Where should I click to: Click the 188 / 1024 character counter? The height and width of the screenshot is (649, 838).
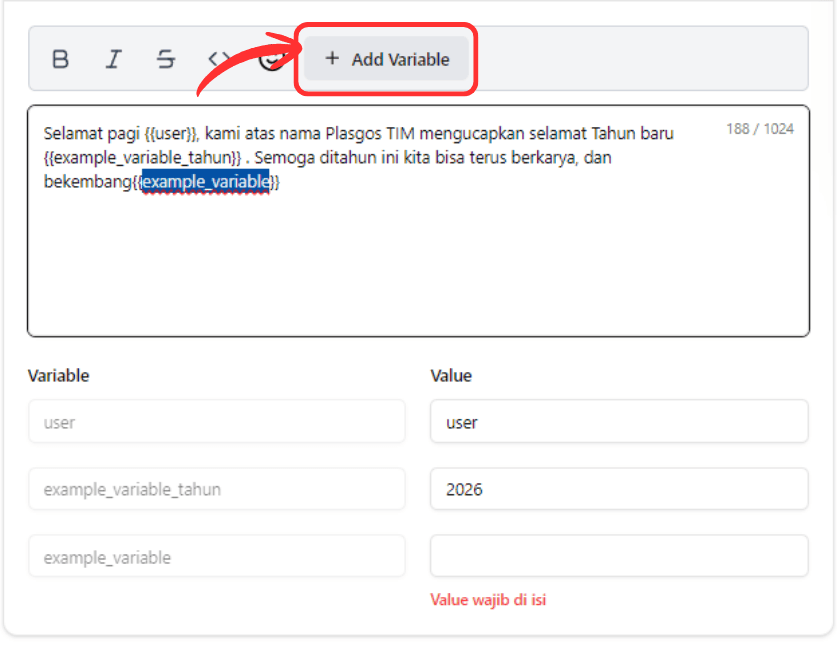tap(760, 129)
